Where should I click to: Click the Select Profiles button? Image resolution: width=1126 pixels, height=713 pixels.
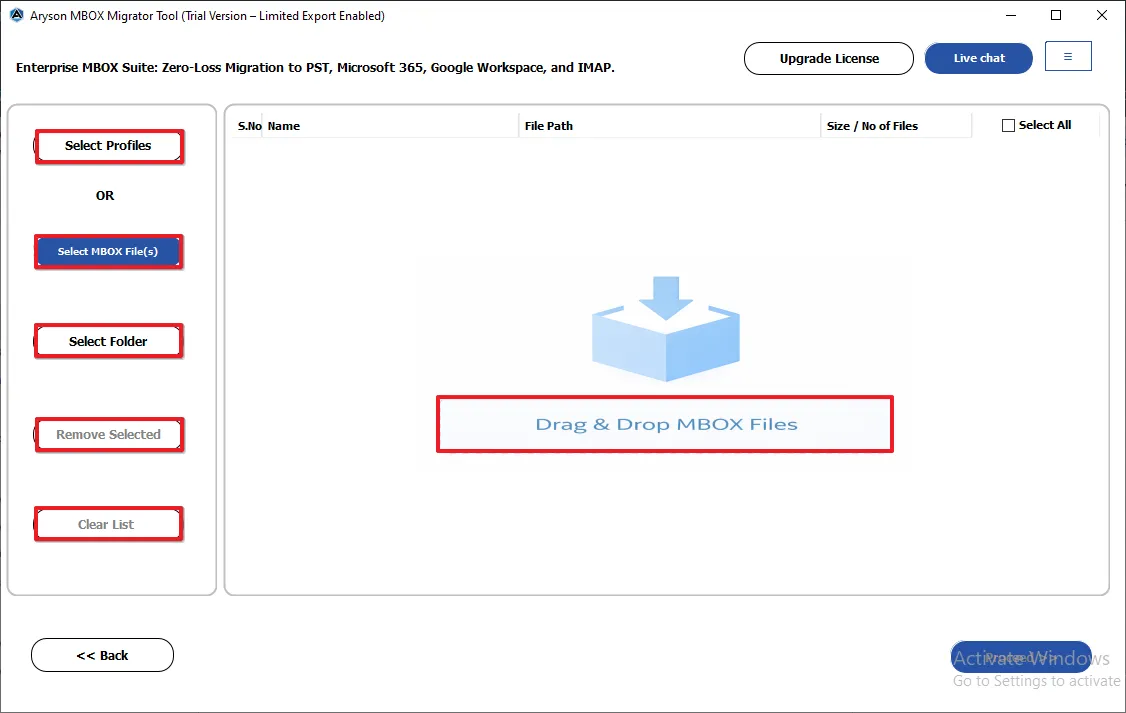[x=109, y=146]
